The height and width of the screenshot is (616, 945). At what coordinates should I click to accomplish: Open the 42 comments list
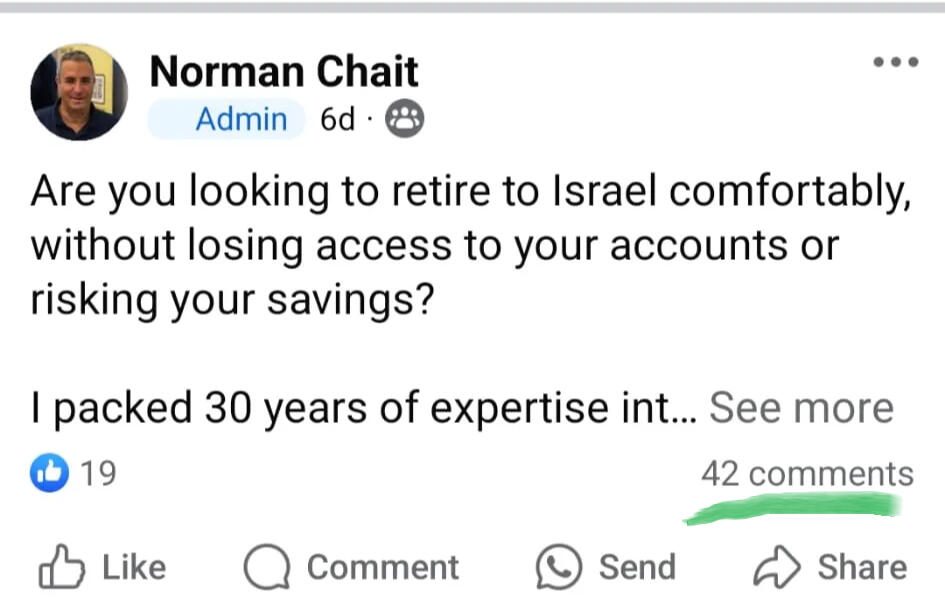(807, 473)
